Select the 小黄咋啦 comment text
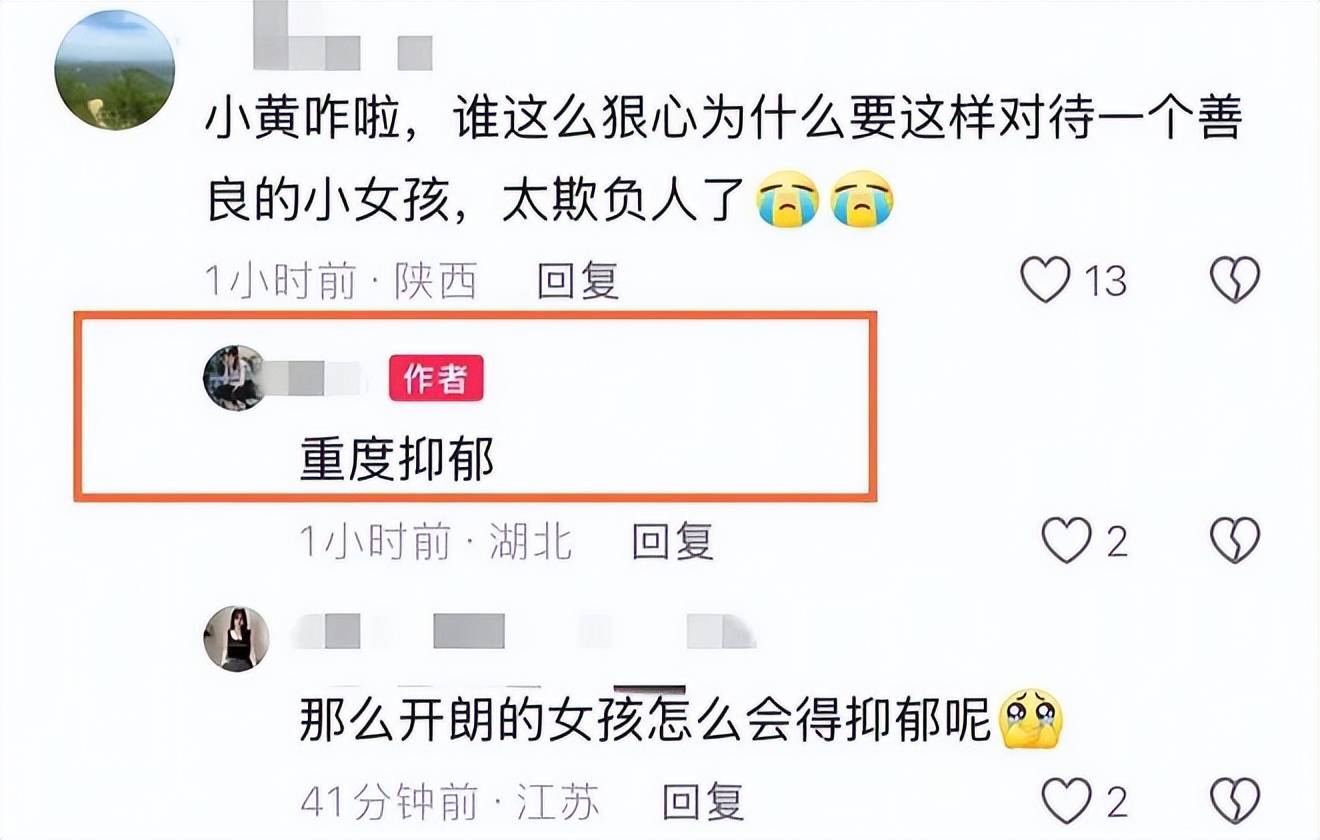The image size is (1320, 840). [724, 161]
